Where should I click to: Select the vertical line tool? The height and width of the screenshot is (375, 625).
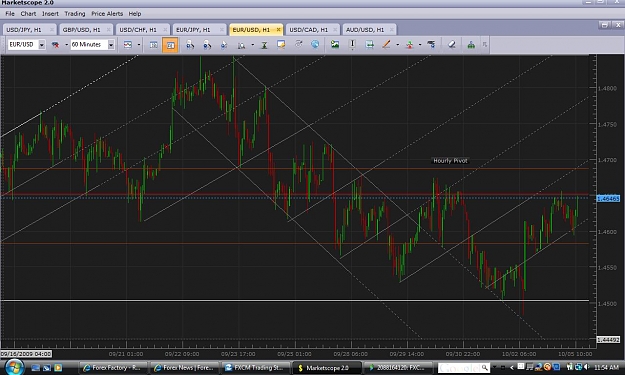click(352, 45)
